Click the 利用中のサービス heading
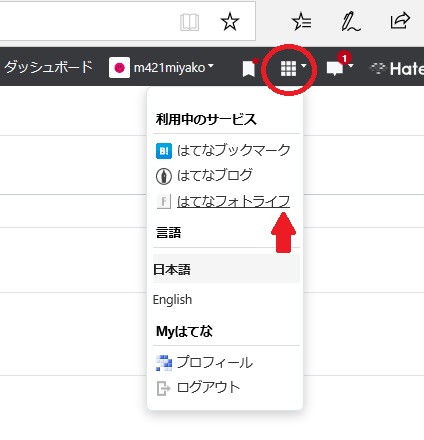Image resolution: width=424 pixels, height=440 pixels. pos(206,119)
